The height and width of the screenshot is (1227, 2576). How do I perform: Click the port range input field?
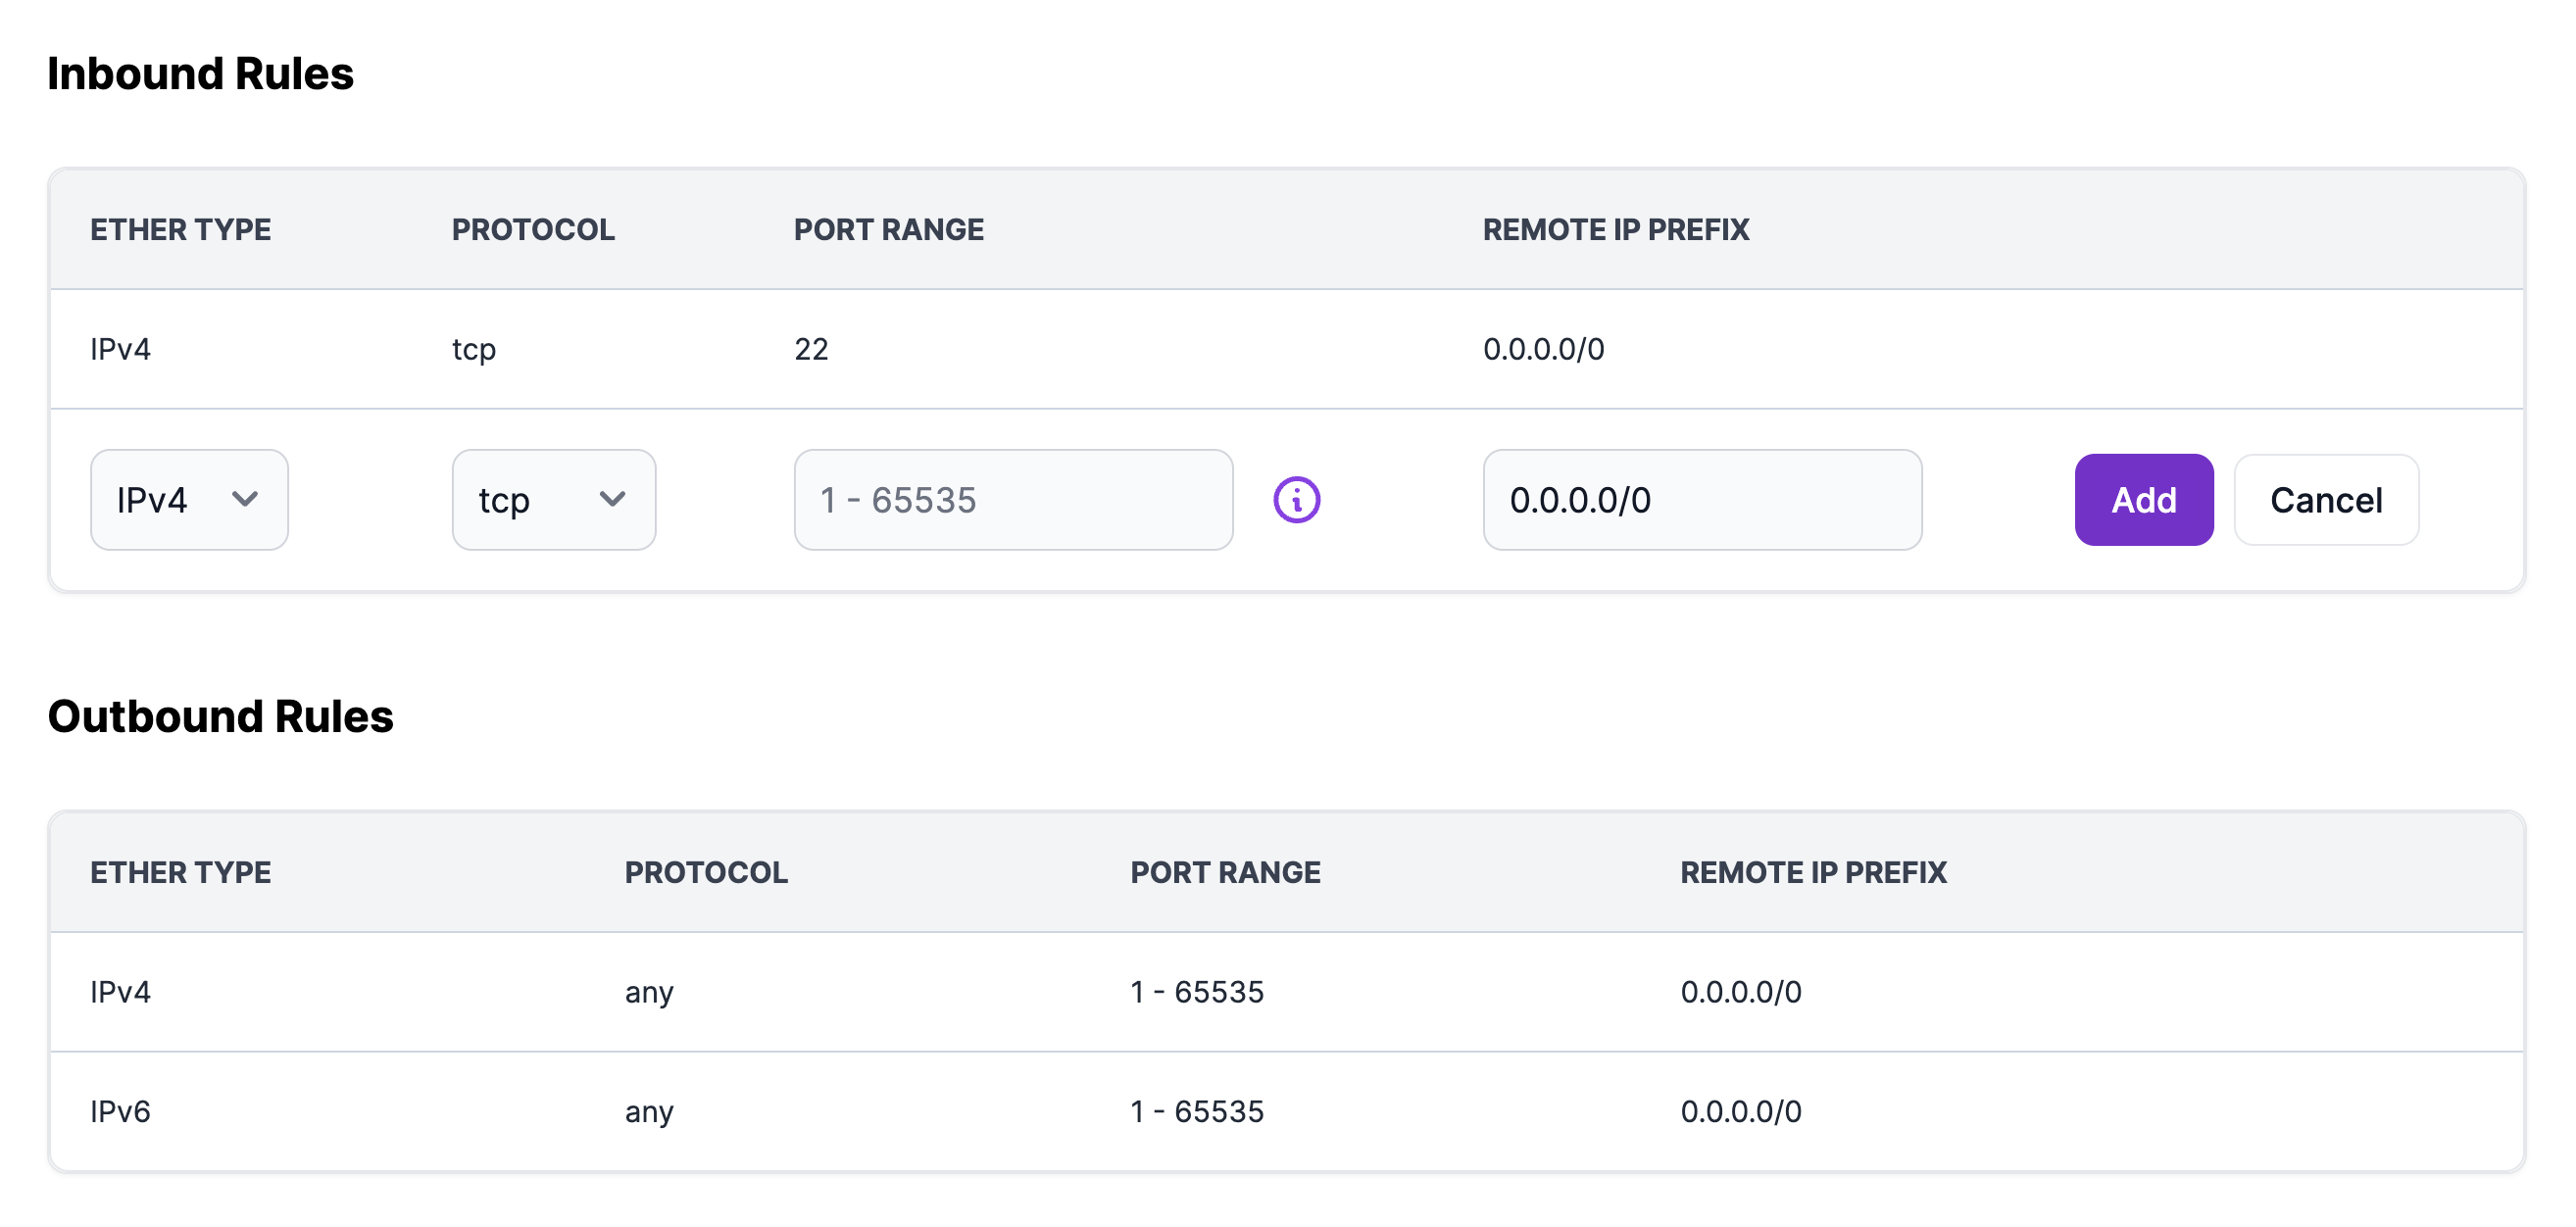point(1012,499)
